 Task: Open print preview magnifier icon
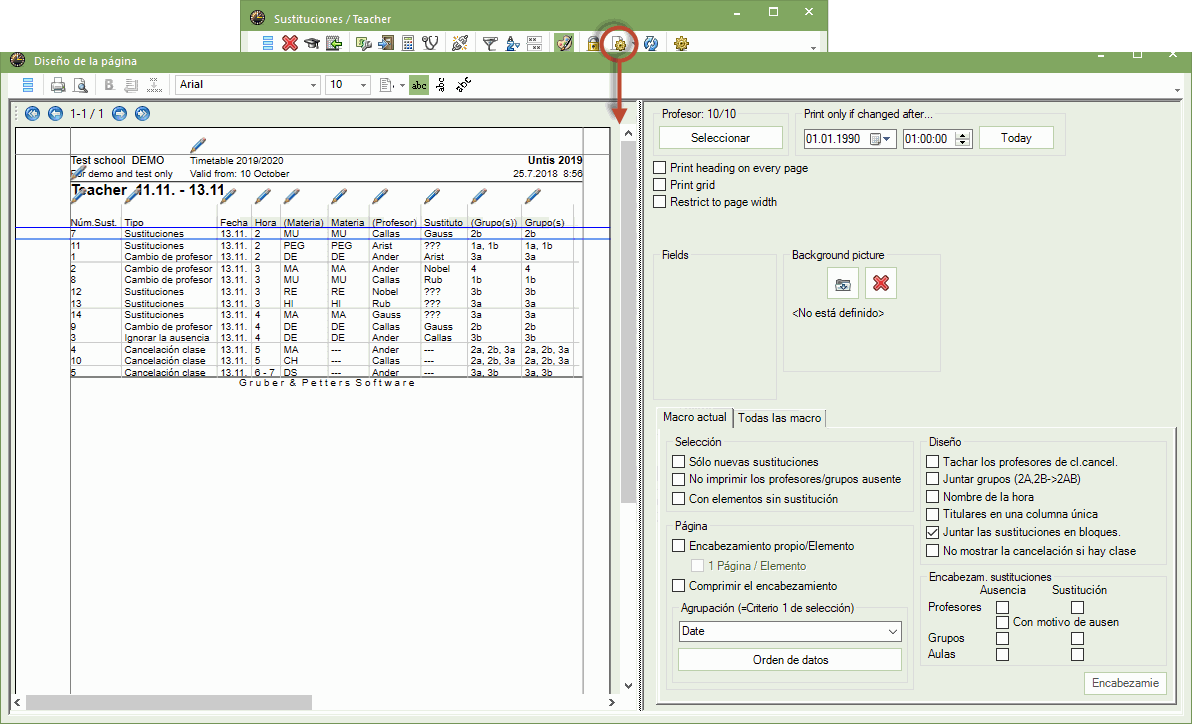point(80,85)
